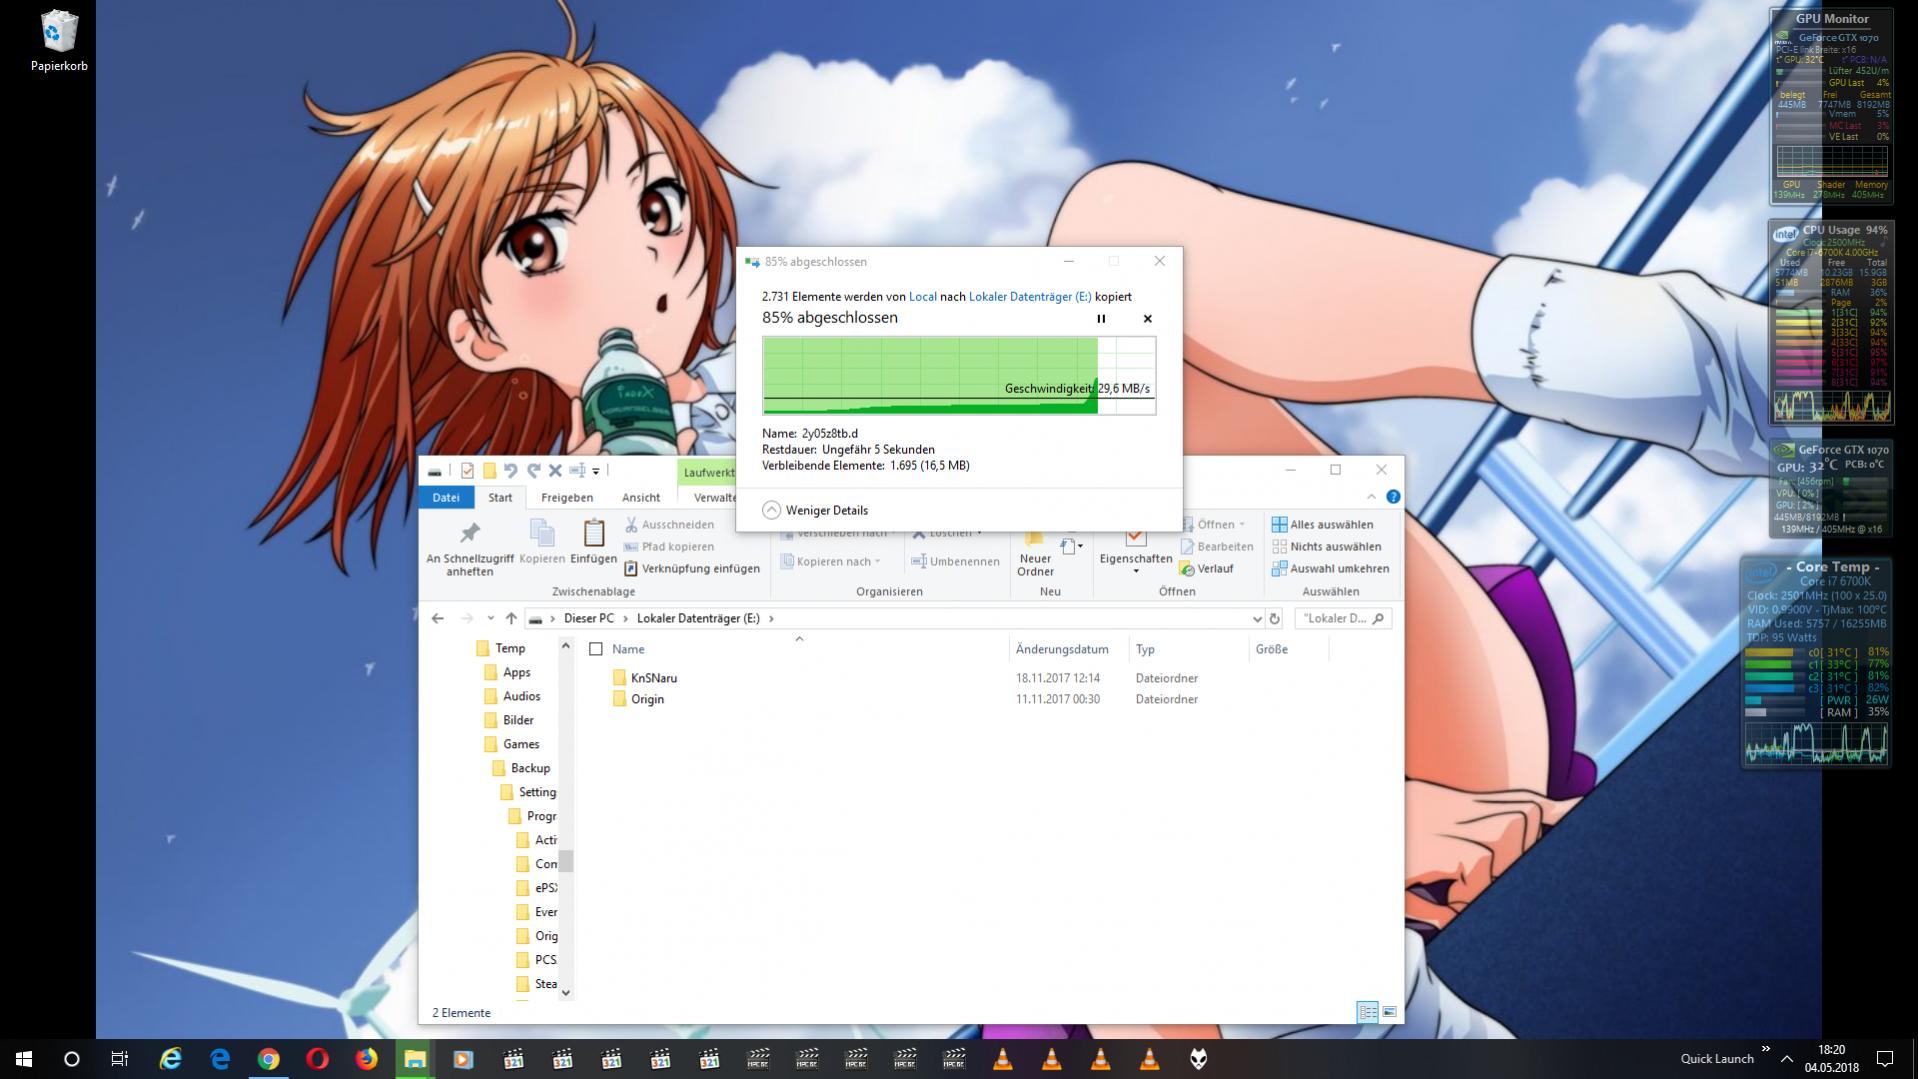The height and width of the screenshot is (1079, 1918).
Task: Click the quick access Properties checkmark icon
Action: click(x=467, y=470)
